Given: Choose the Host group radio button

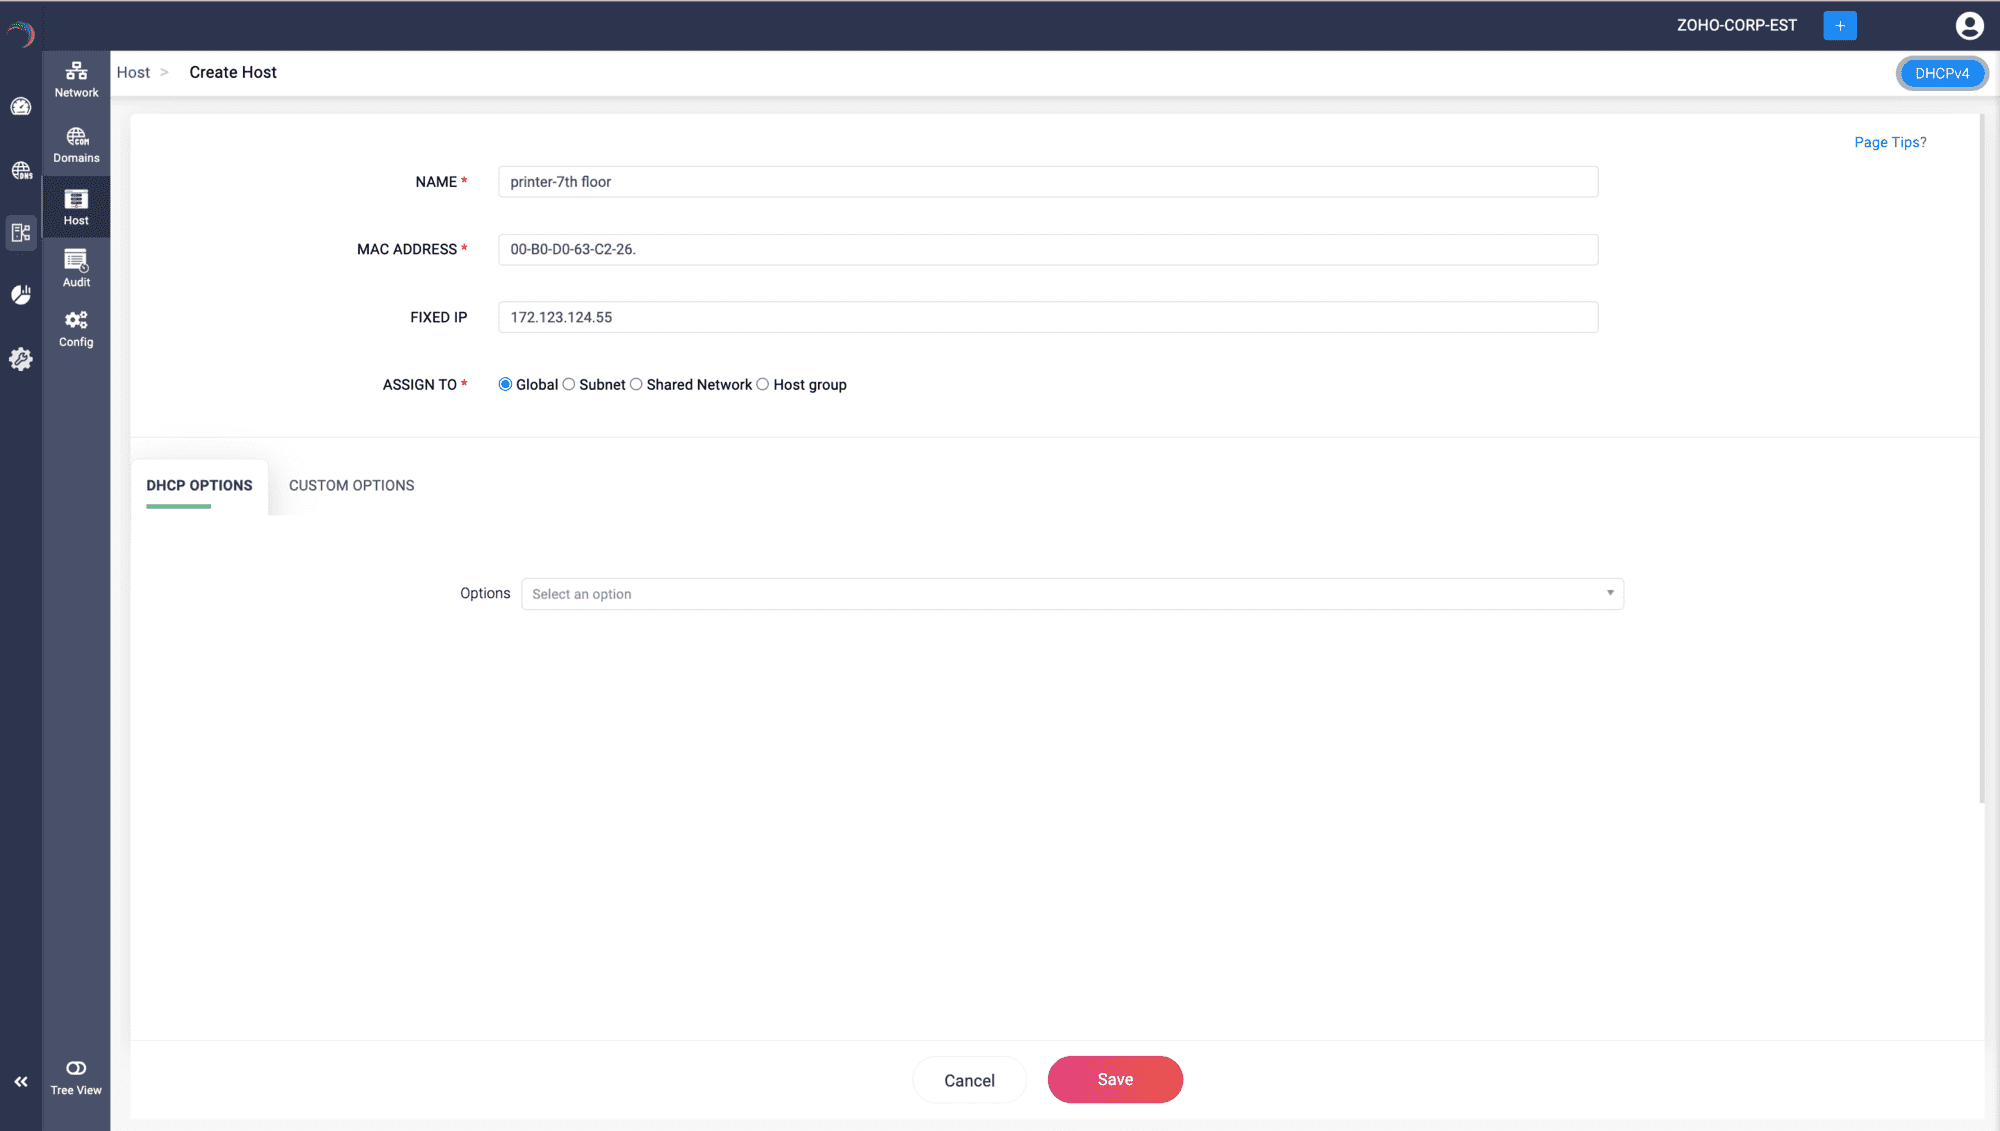Looking at the screenshot, I should point(763,385).
